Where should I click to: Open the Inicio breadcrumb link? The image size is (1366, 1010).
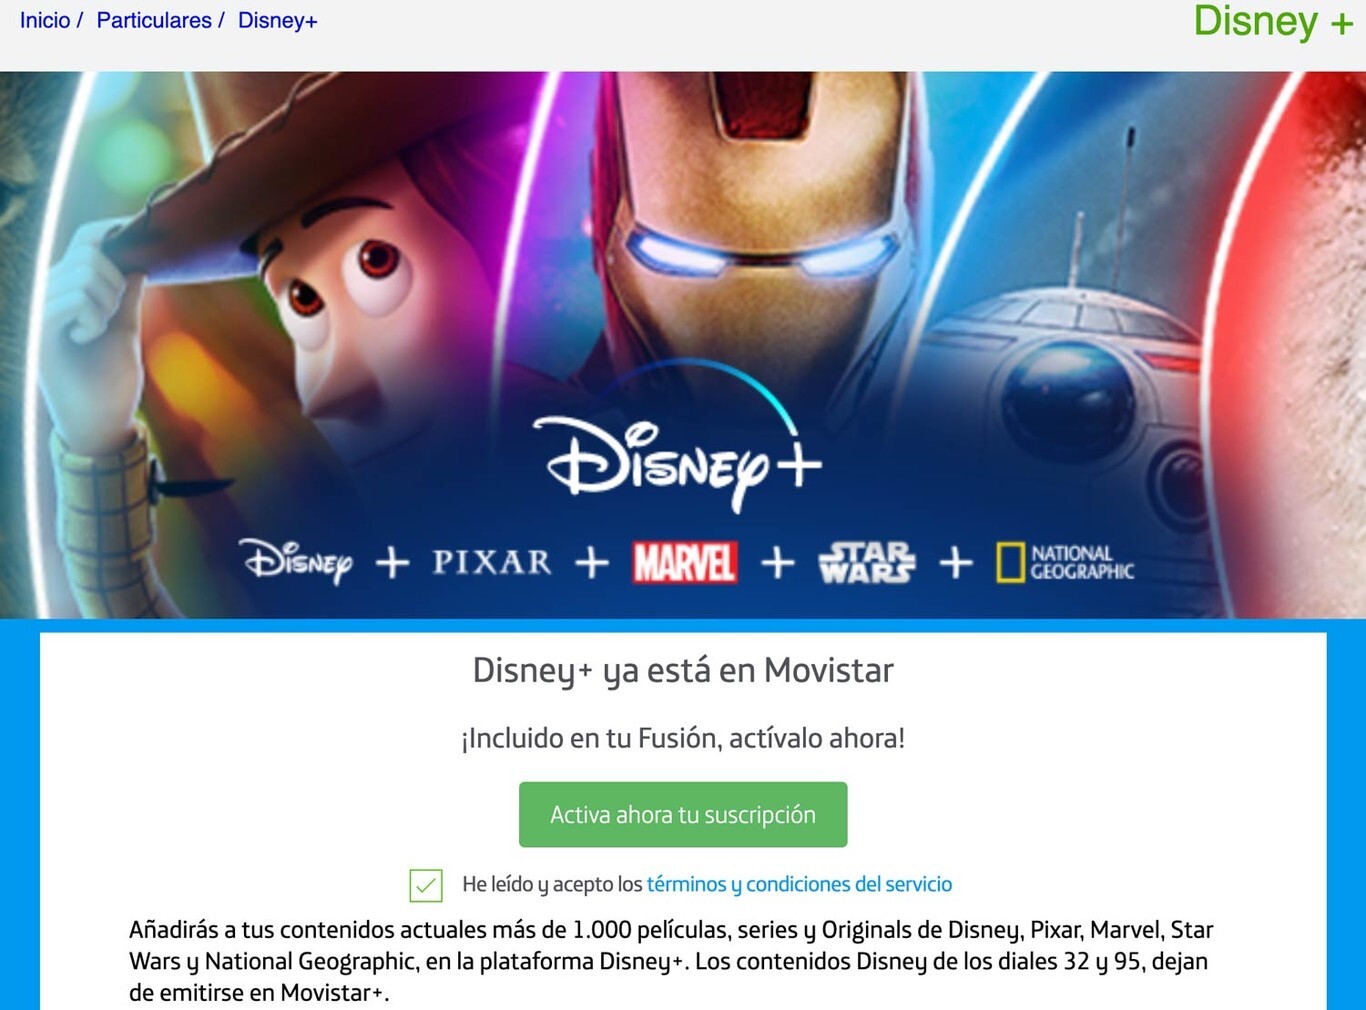[45, 21]
